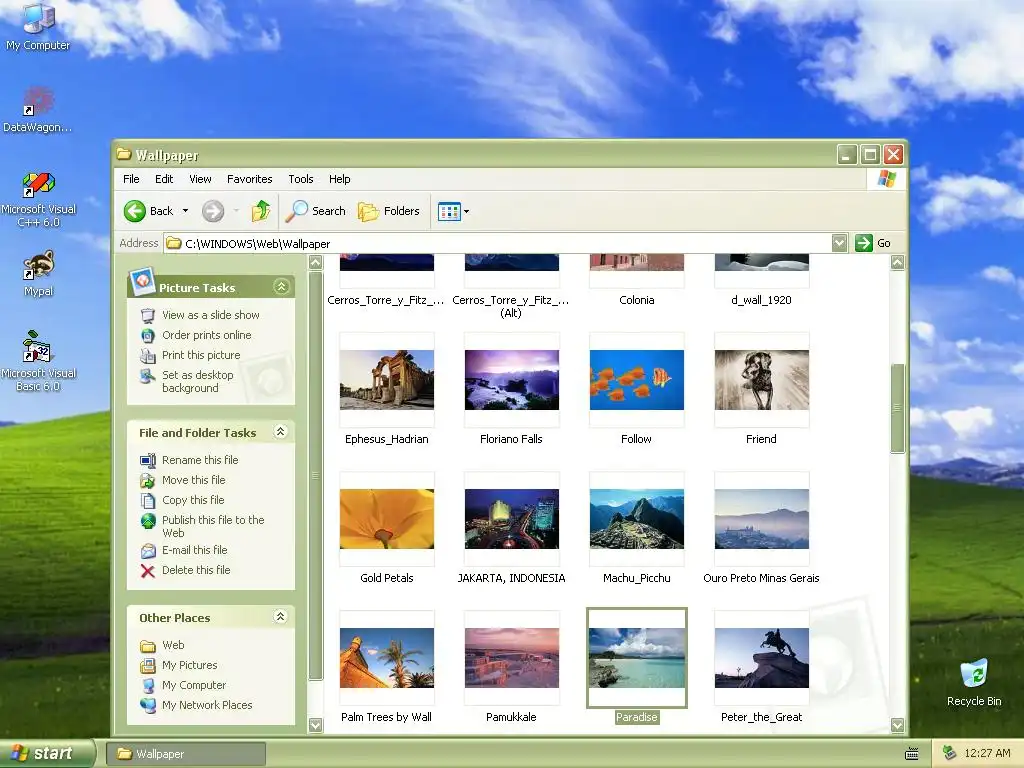Select the Floriano Falls thumbnail

511,379
